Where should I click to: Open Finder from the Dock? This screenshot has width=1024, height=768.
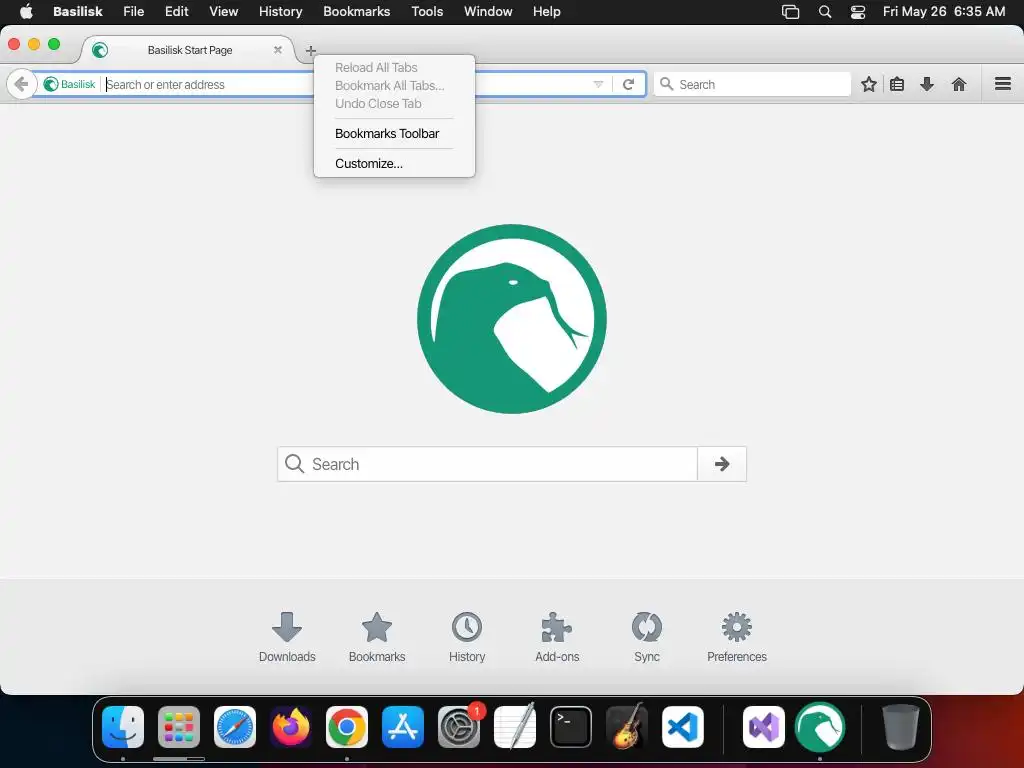pyautogui.click(x=123, y=727)
